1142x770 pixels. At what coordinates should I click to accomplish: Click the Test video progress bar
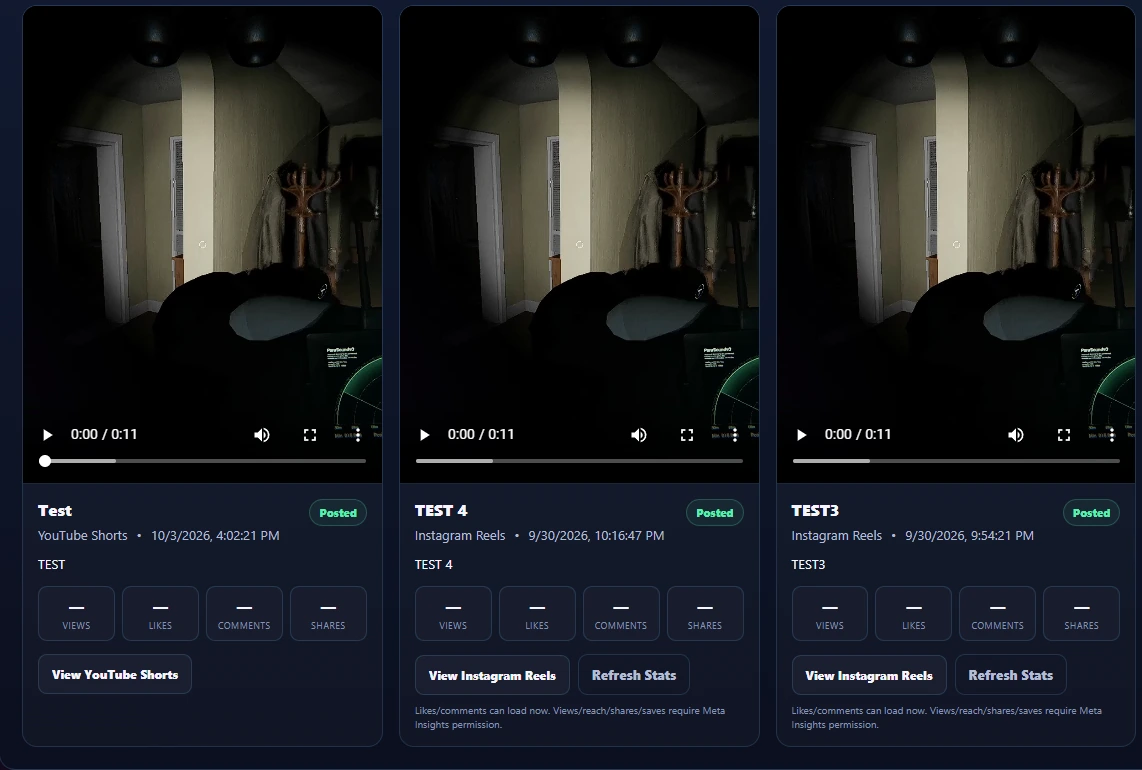(x=202, y=461)
